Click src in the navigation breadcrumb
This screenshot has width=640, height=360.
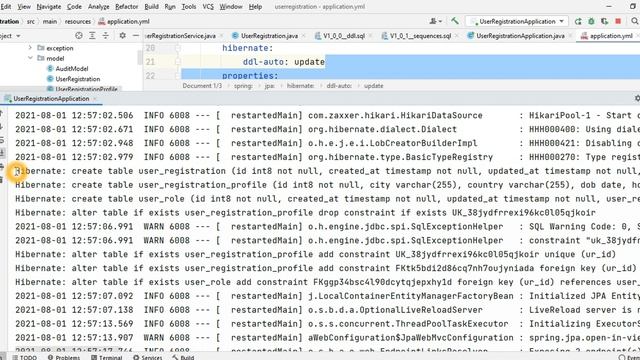(31, 21)
